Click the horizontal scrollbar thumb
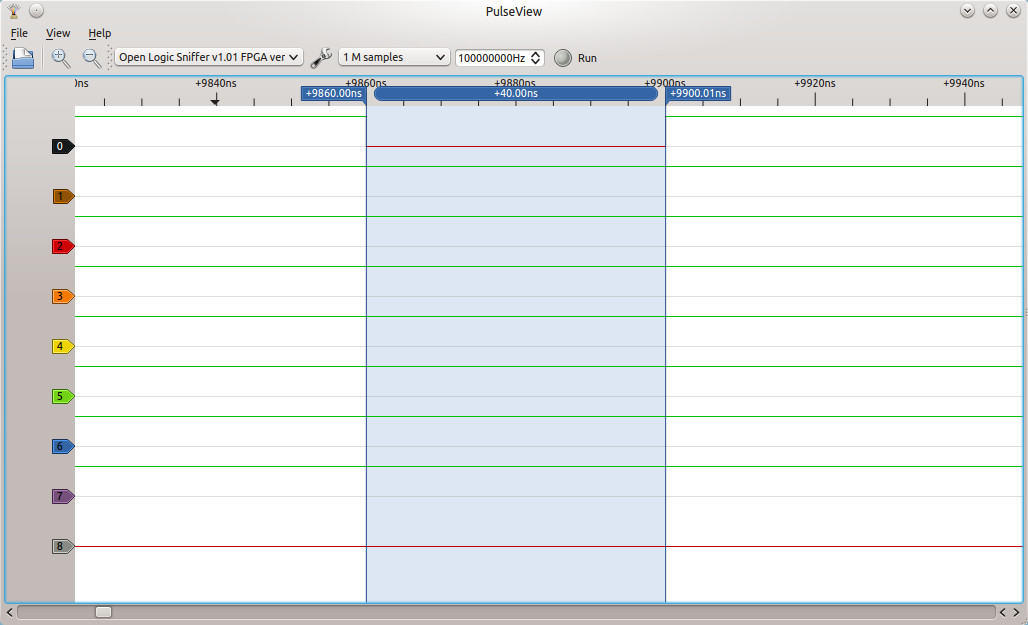Image resolution: width=1028 pixels, height=625 pixels. 104,612
